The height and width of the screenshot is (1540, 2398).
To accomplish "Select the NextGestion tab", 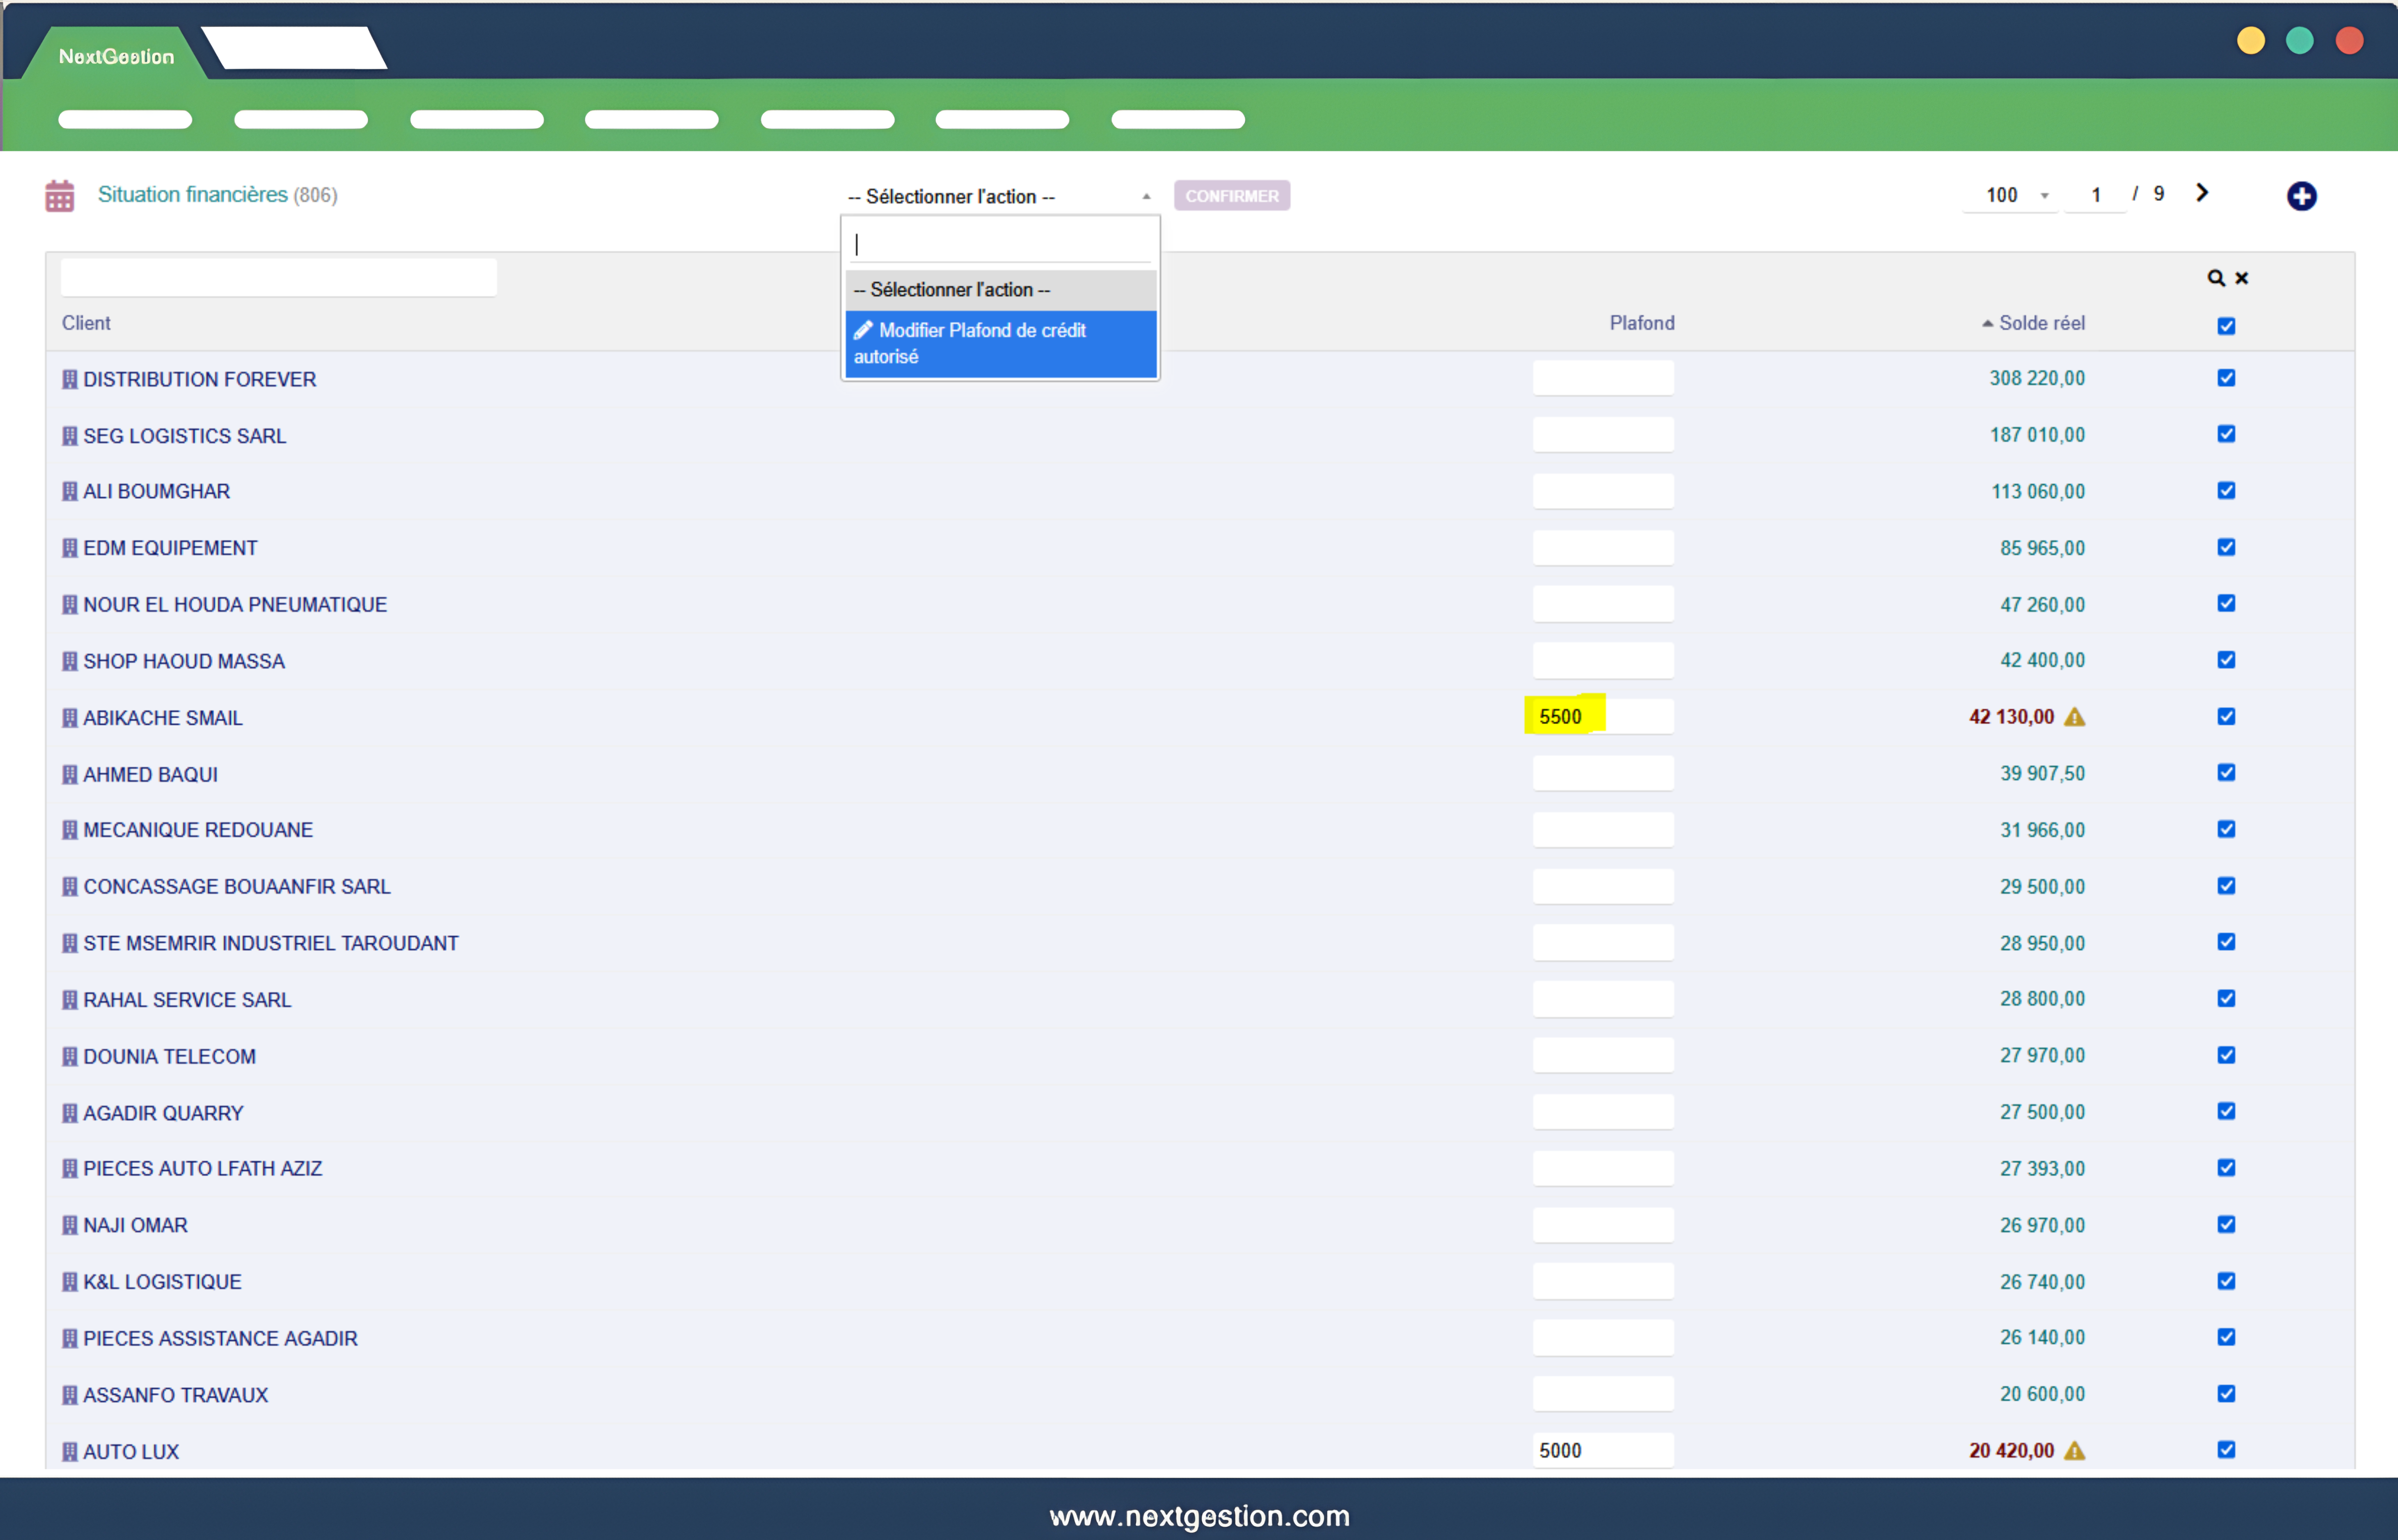I will (x=116, y=56).
